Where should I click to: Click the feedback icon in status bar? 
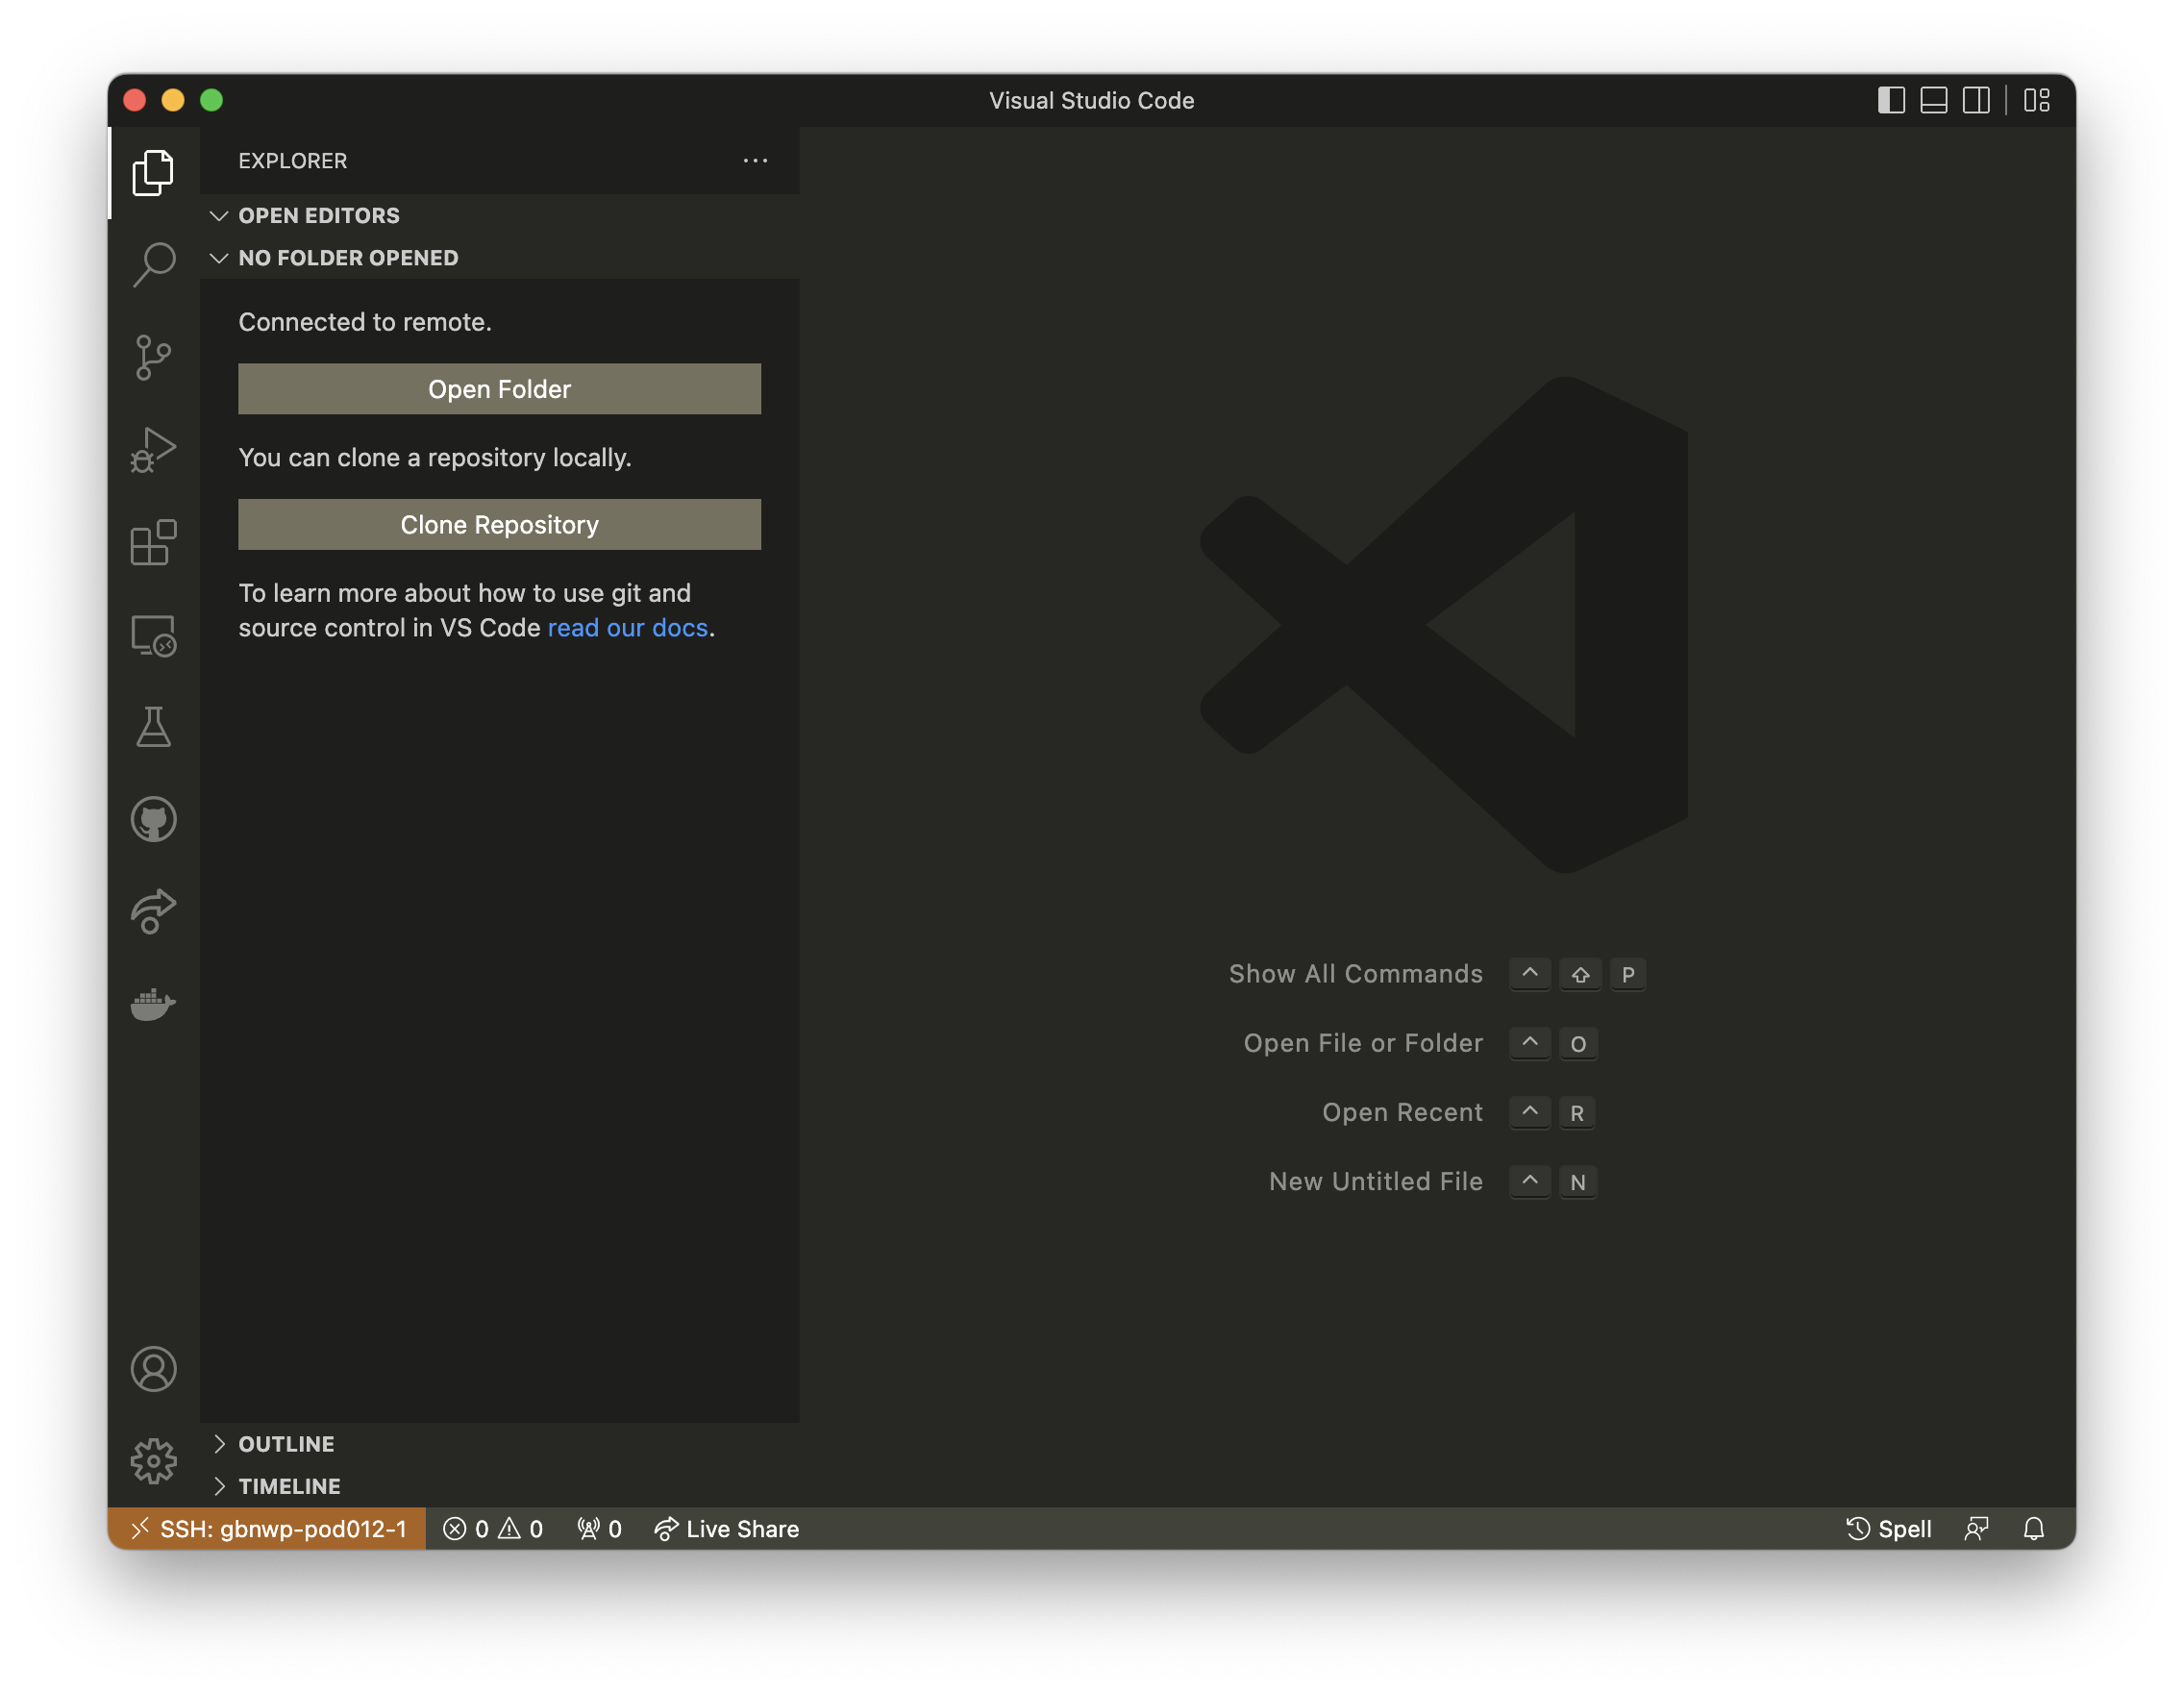tap(1976, 1528)
